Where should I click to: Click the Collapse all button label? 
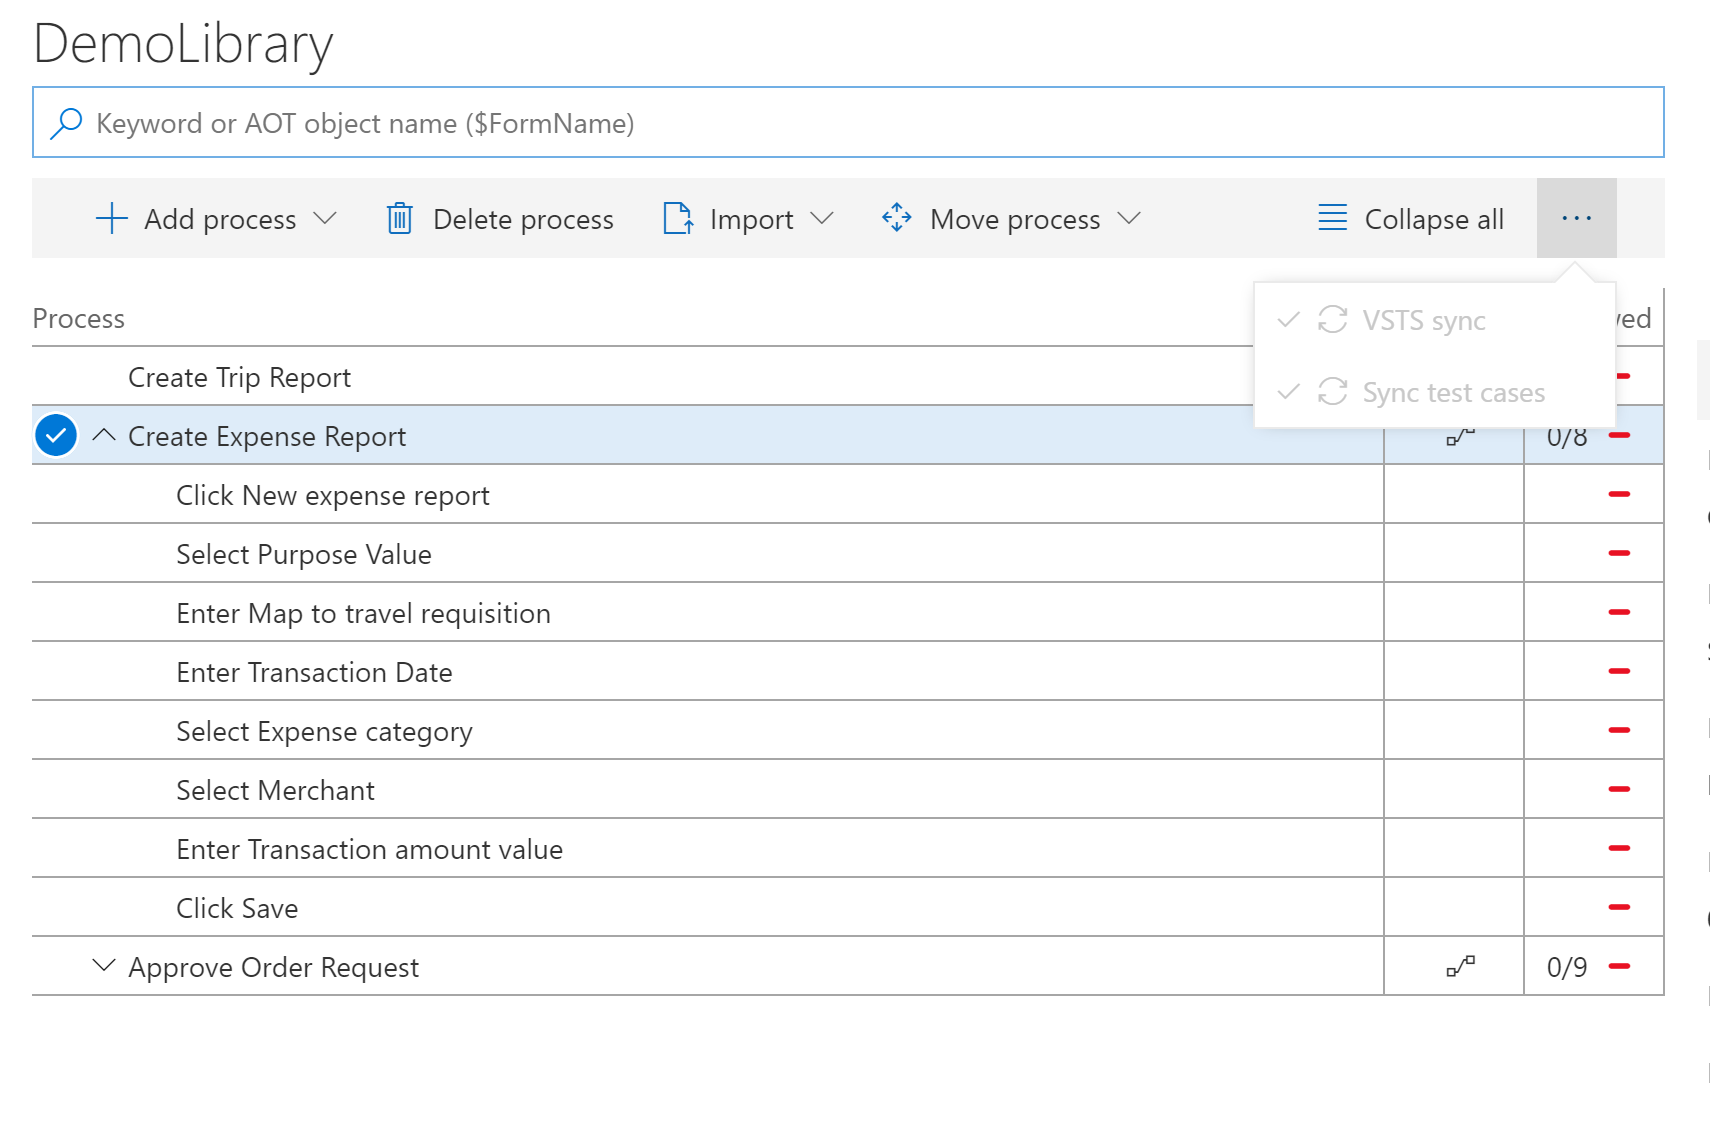coord(1434,219)
